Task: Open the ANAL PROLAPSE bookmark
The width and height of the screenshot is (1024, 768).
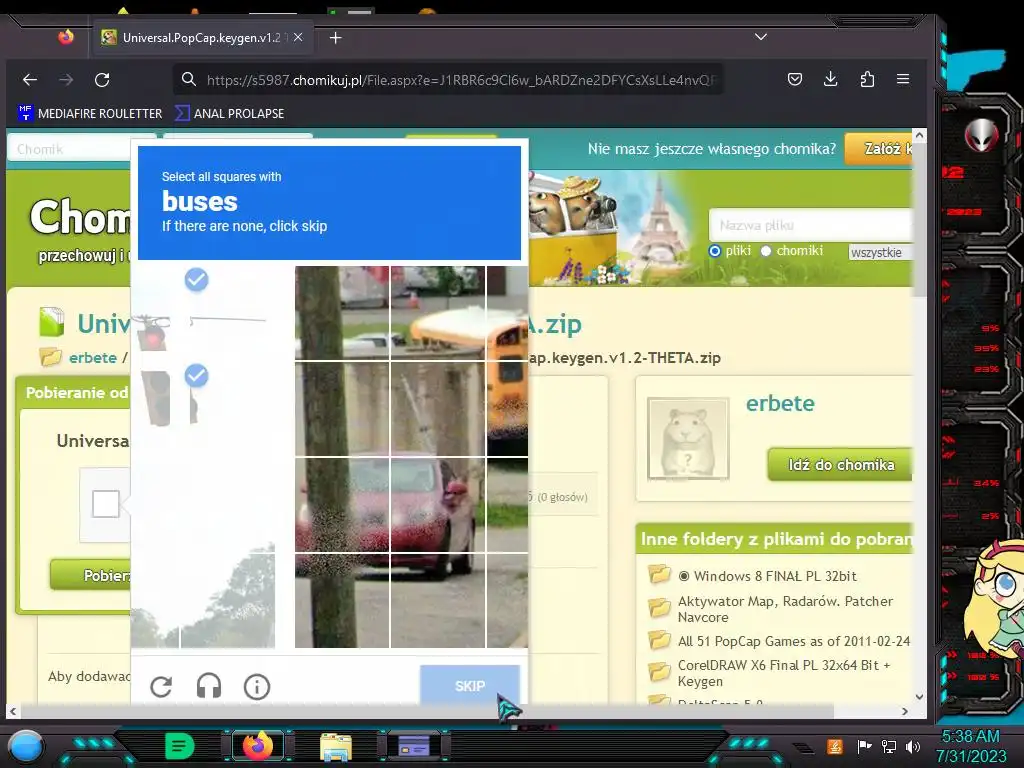Action: [x=229, y=114]
